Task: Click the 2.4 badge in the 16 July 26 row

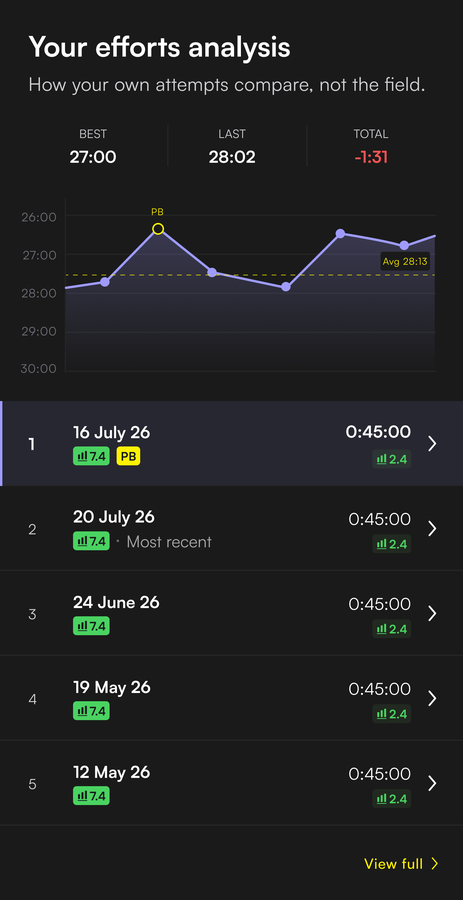Action: (x=392, y=459)
